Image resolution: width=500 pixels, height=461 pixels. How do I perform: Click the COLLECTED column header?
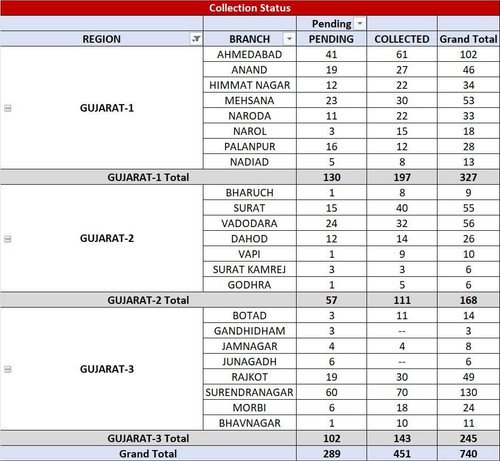402,39
